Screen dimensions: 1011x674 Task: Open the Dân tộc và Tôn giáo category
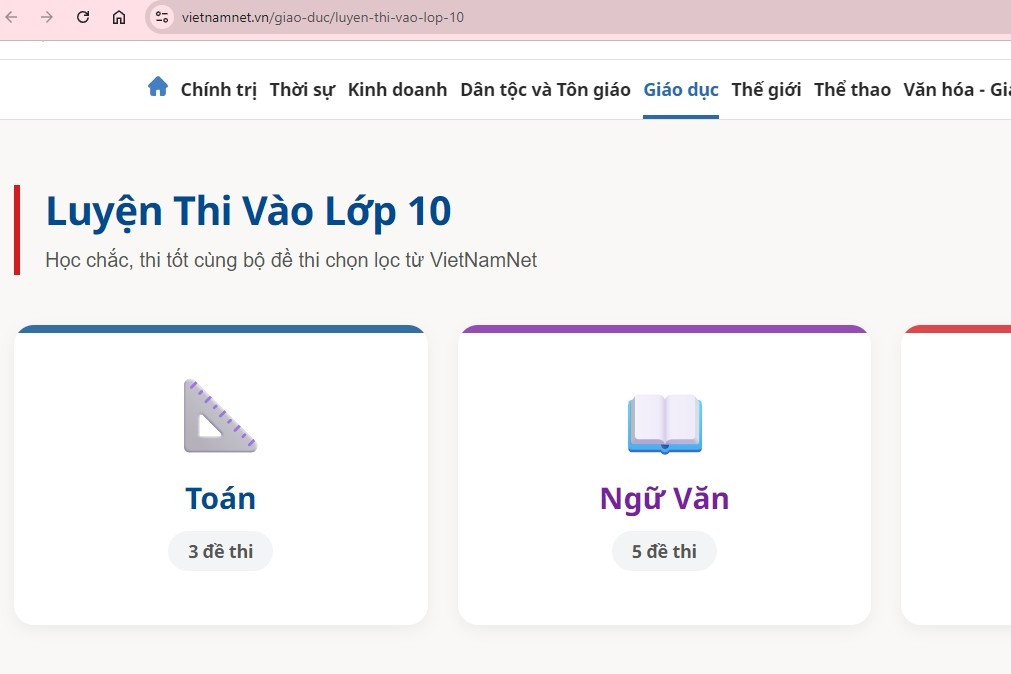tap(544, 89)
